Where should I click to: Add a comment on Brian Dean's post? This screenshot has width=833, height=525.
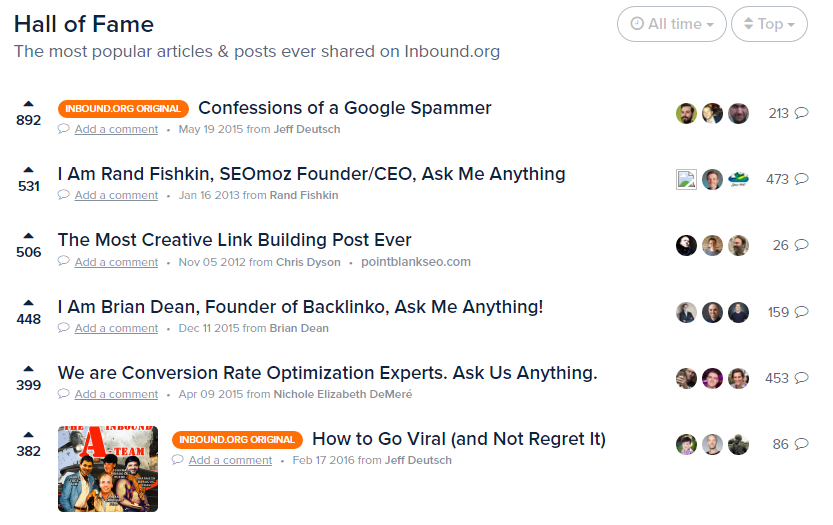click(x=116, y=328)
